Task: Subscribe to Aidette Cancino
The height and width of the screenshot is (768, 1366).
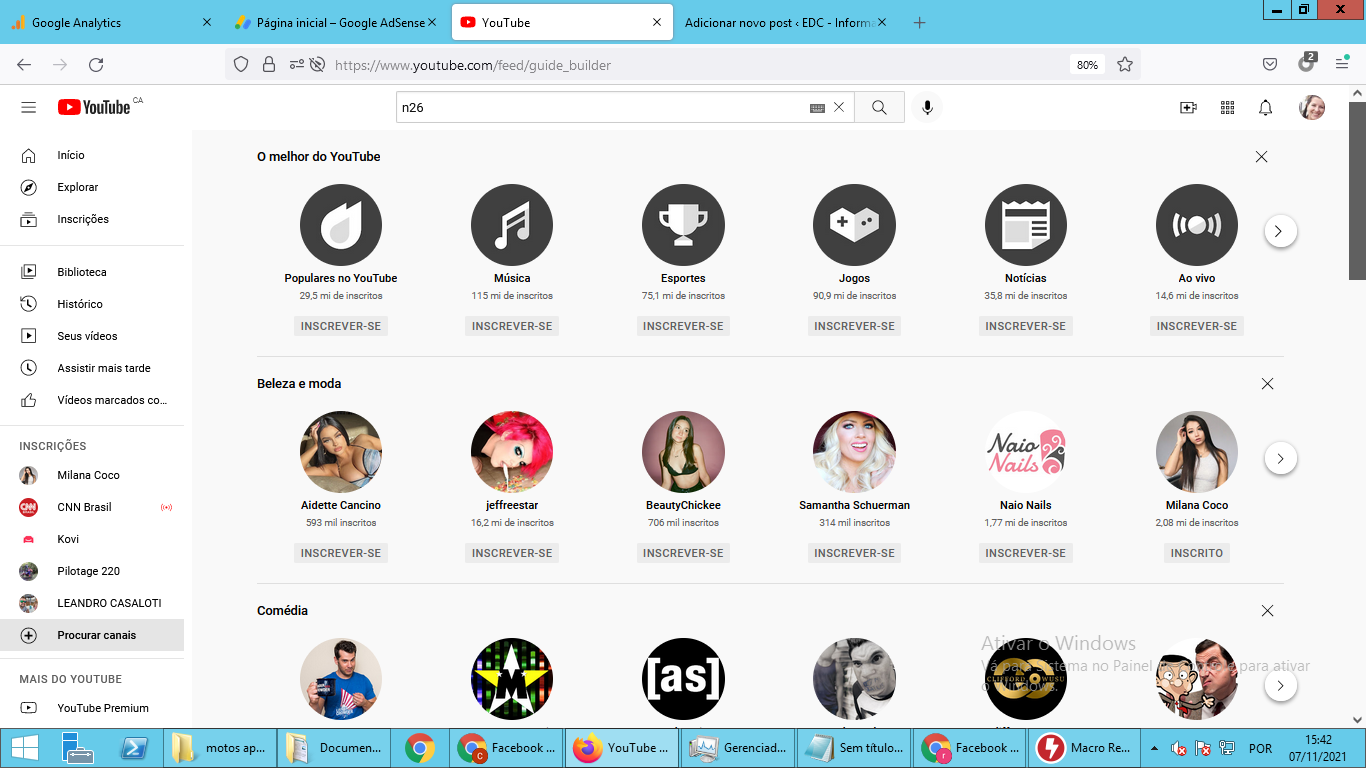Action: pyautogui.click(x=341, y=553)
